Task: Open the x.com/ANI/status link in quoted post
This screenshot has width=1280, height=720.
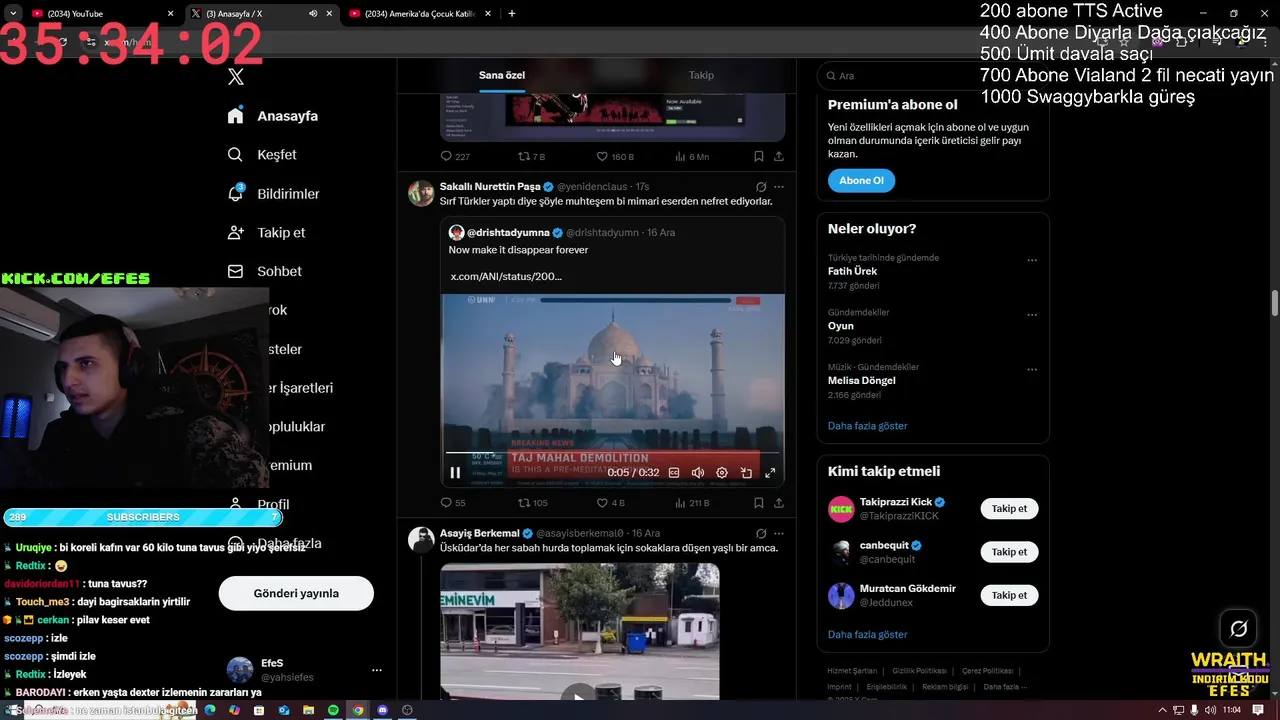Action: click(506, 276)
